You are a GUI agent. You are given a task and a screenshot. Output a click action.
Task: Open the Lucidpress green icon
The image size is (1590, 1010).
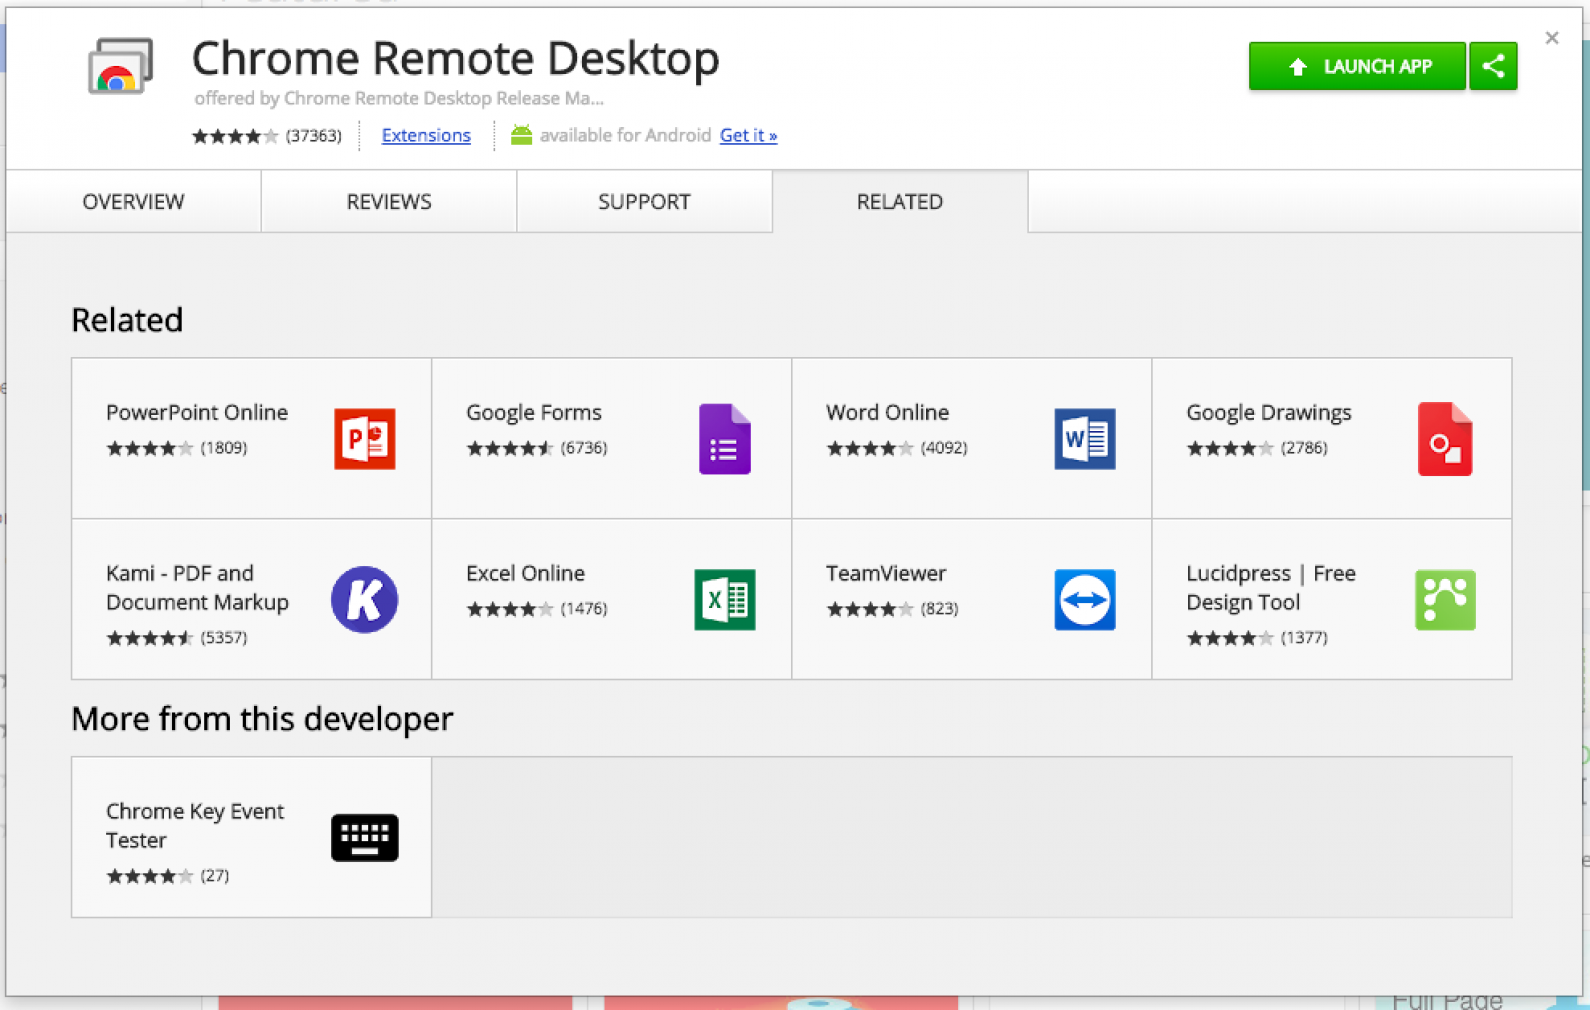pyautogui.click(x=1445, y=599)
